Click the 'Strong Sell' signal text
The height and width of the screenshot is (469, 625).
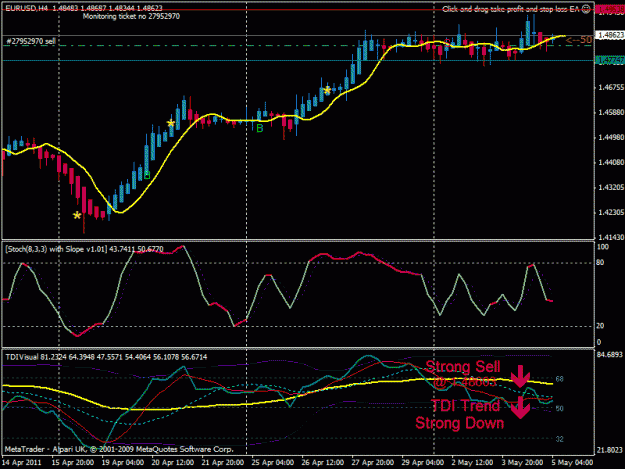[x=463, y=367]
